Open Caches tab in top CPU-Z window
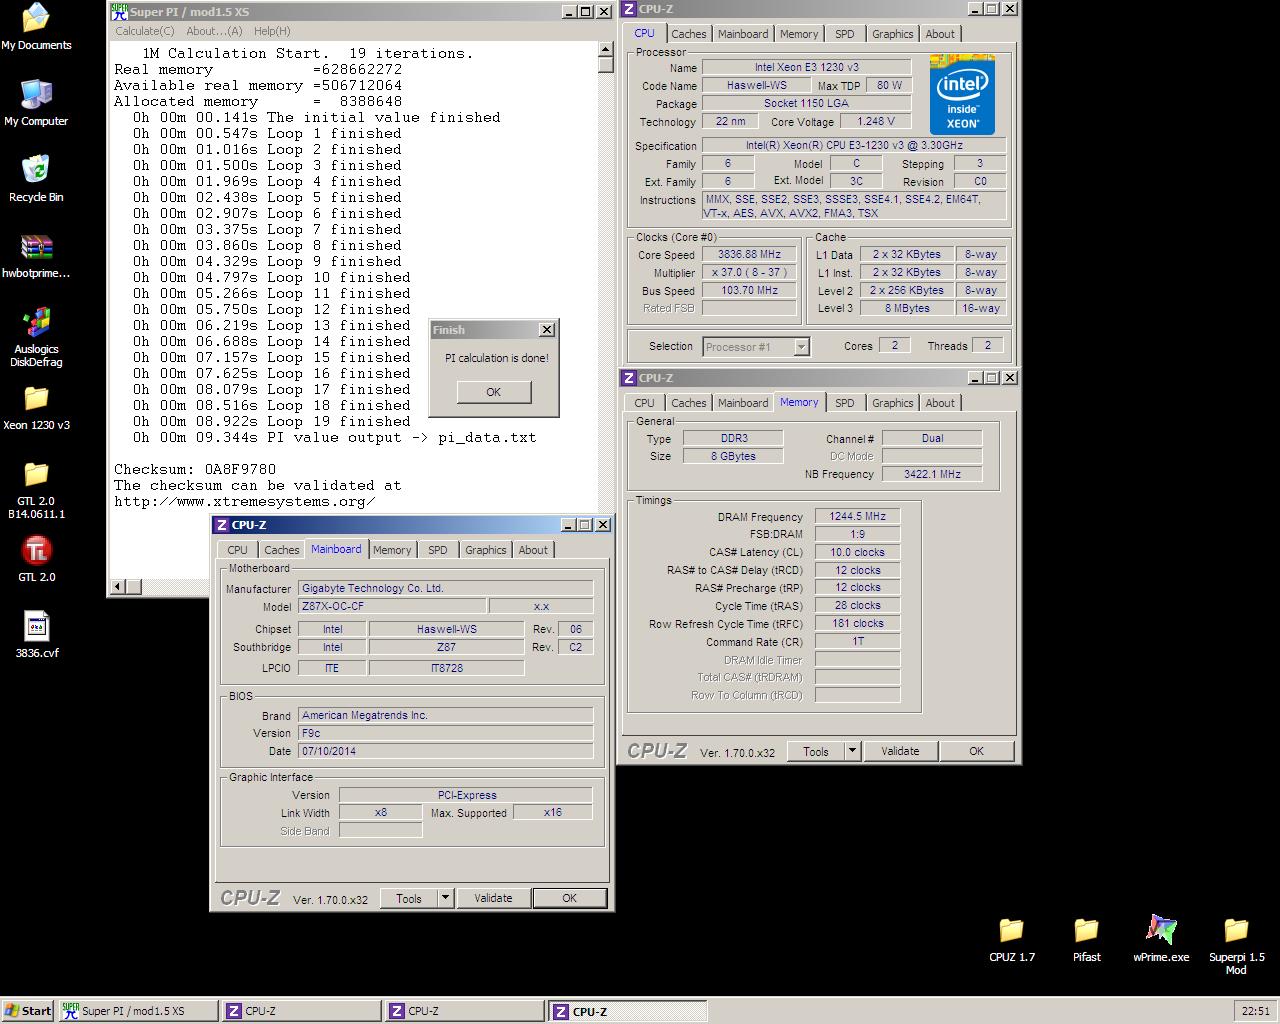 (688, 34)
